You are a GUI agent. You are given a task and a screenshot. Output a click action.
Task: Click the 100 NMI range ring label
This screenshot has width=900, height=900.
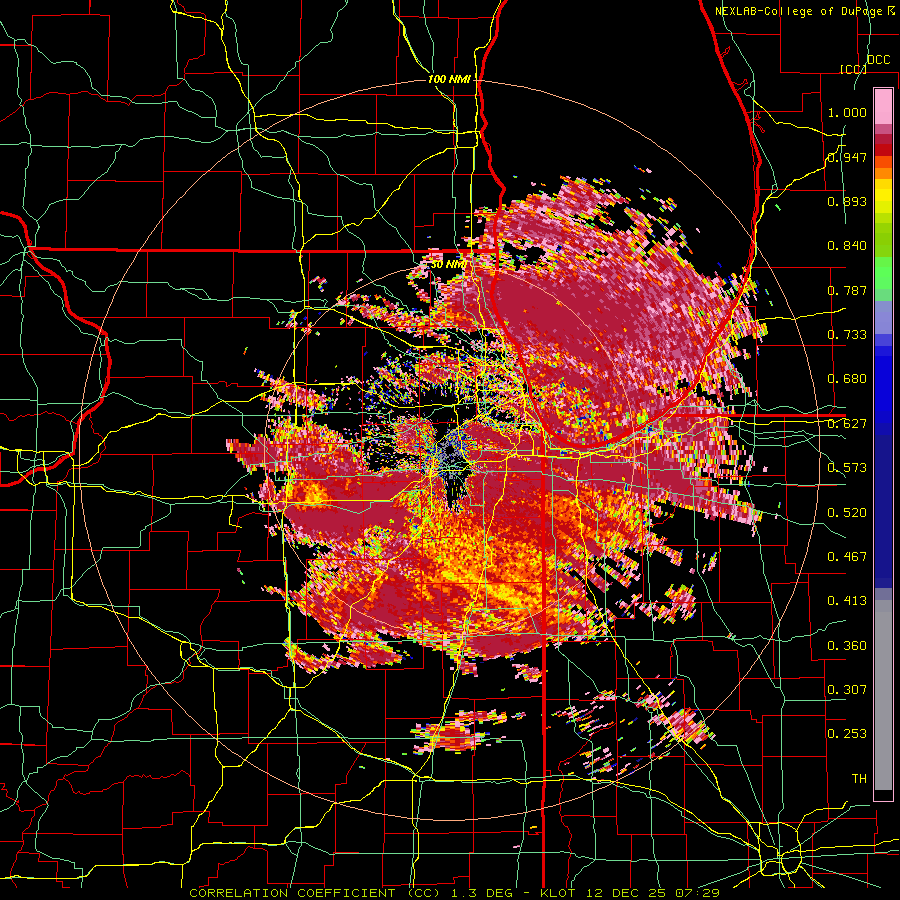(x=449, y=79)
